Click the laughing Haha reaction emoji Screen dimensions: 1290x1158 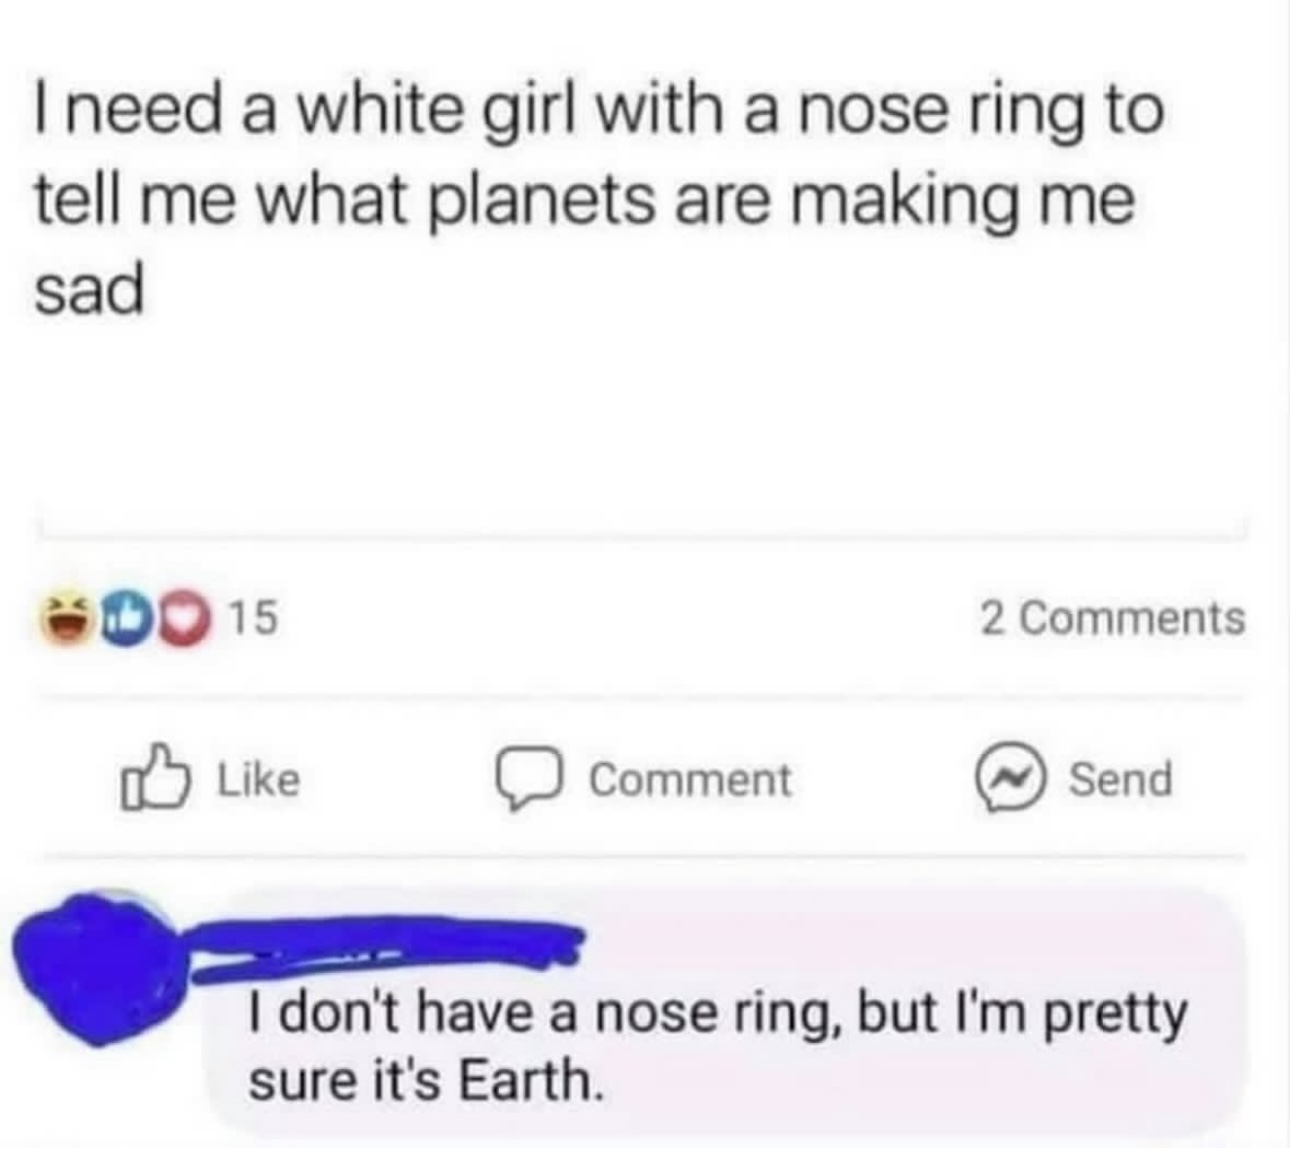(64, 619)
